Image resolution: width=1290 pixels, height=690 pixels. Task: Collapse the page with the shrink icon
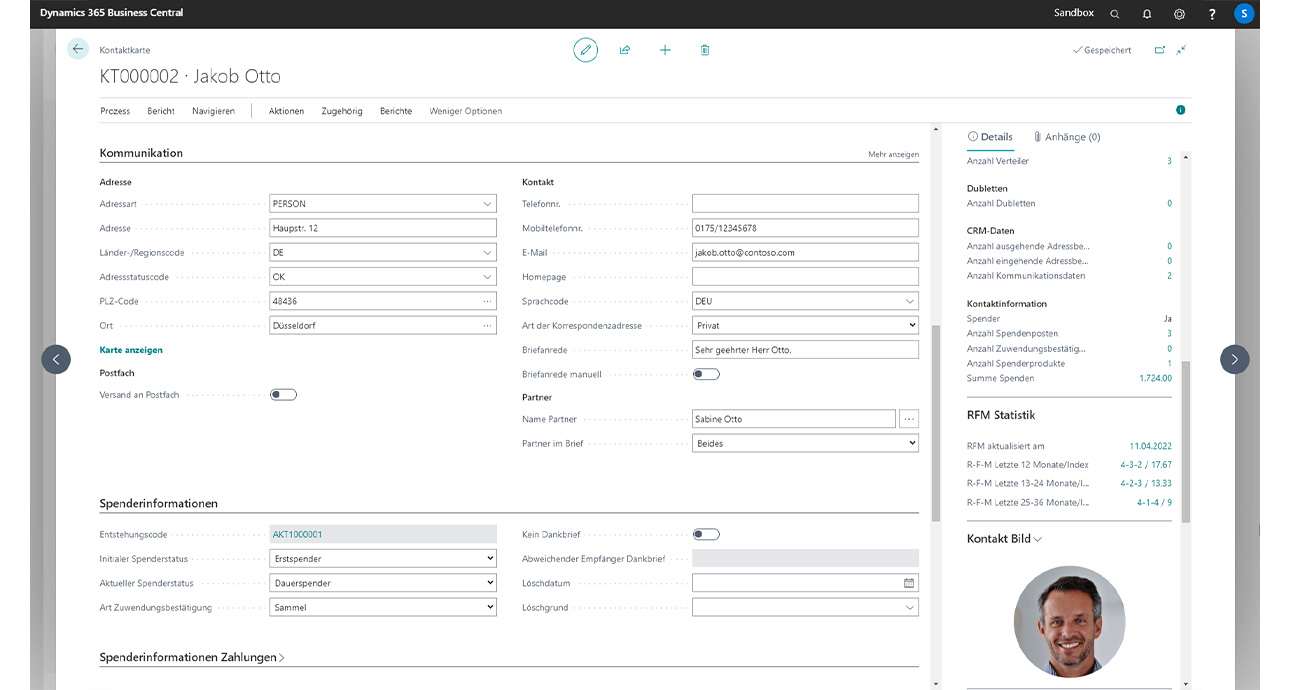(1181, 49)
